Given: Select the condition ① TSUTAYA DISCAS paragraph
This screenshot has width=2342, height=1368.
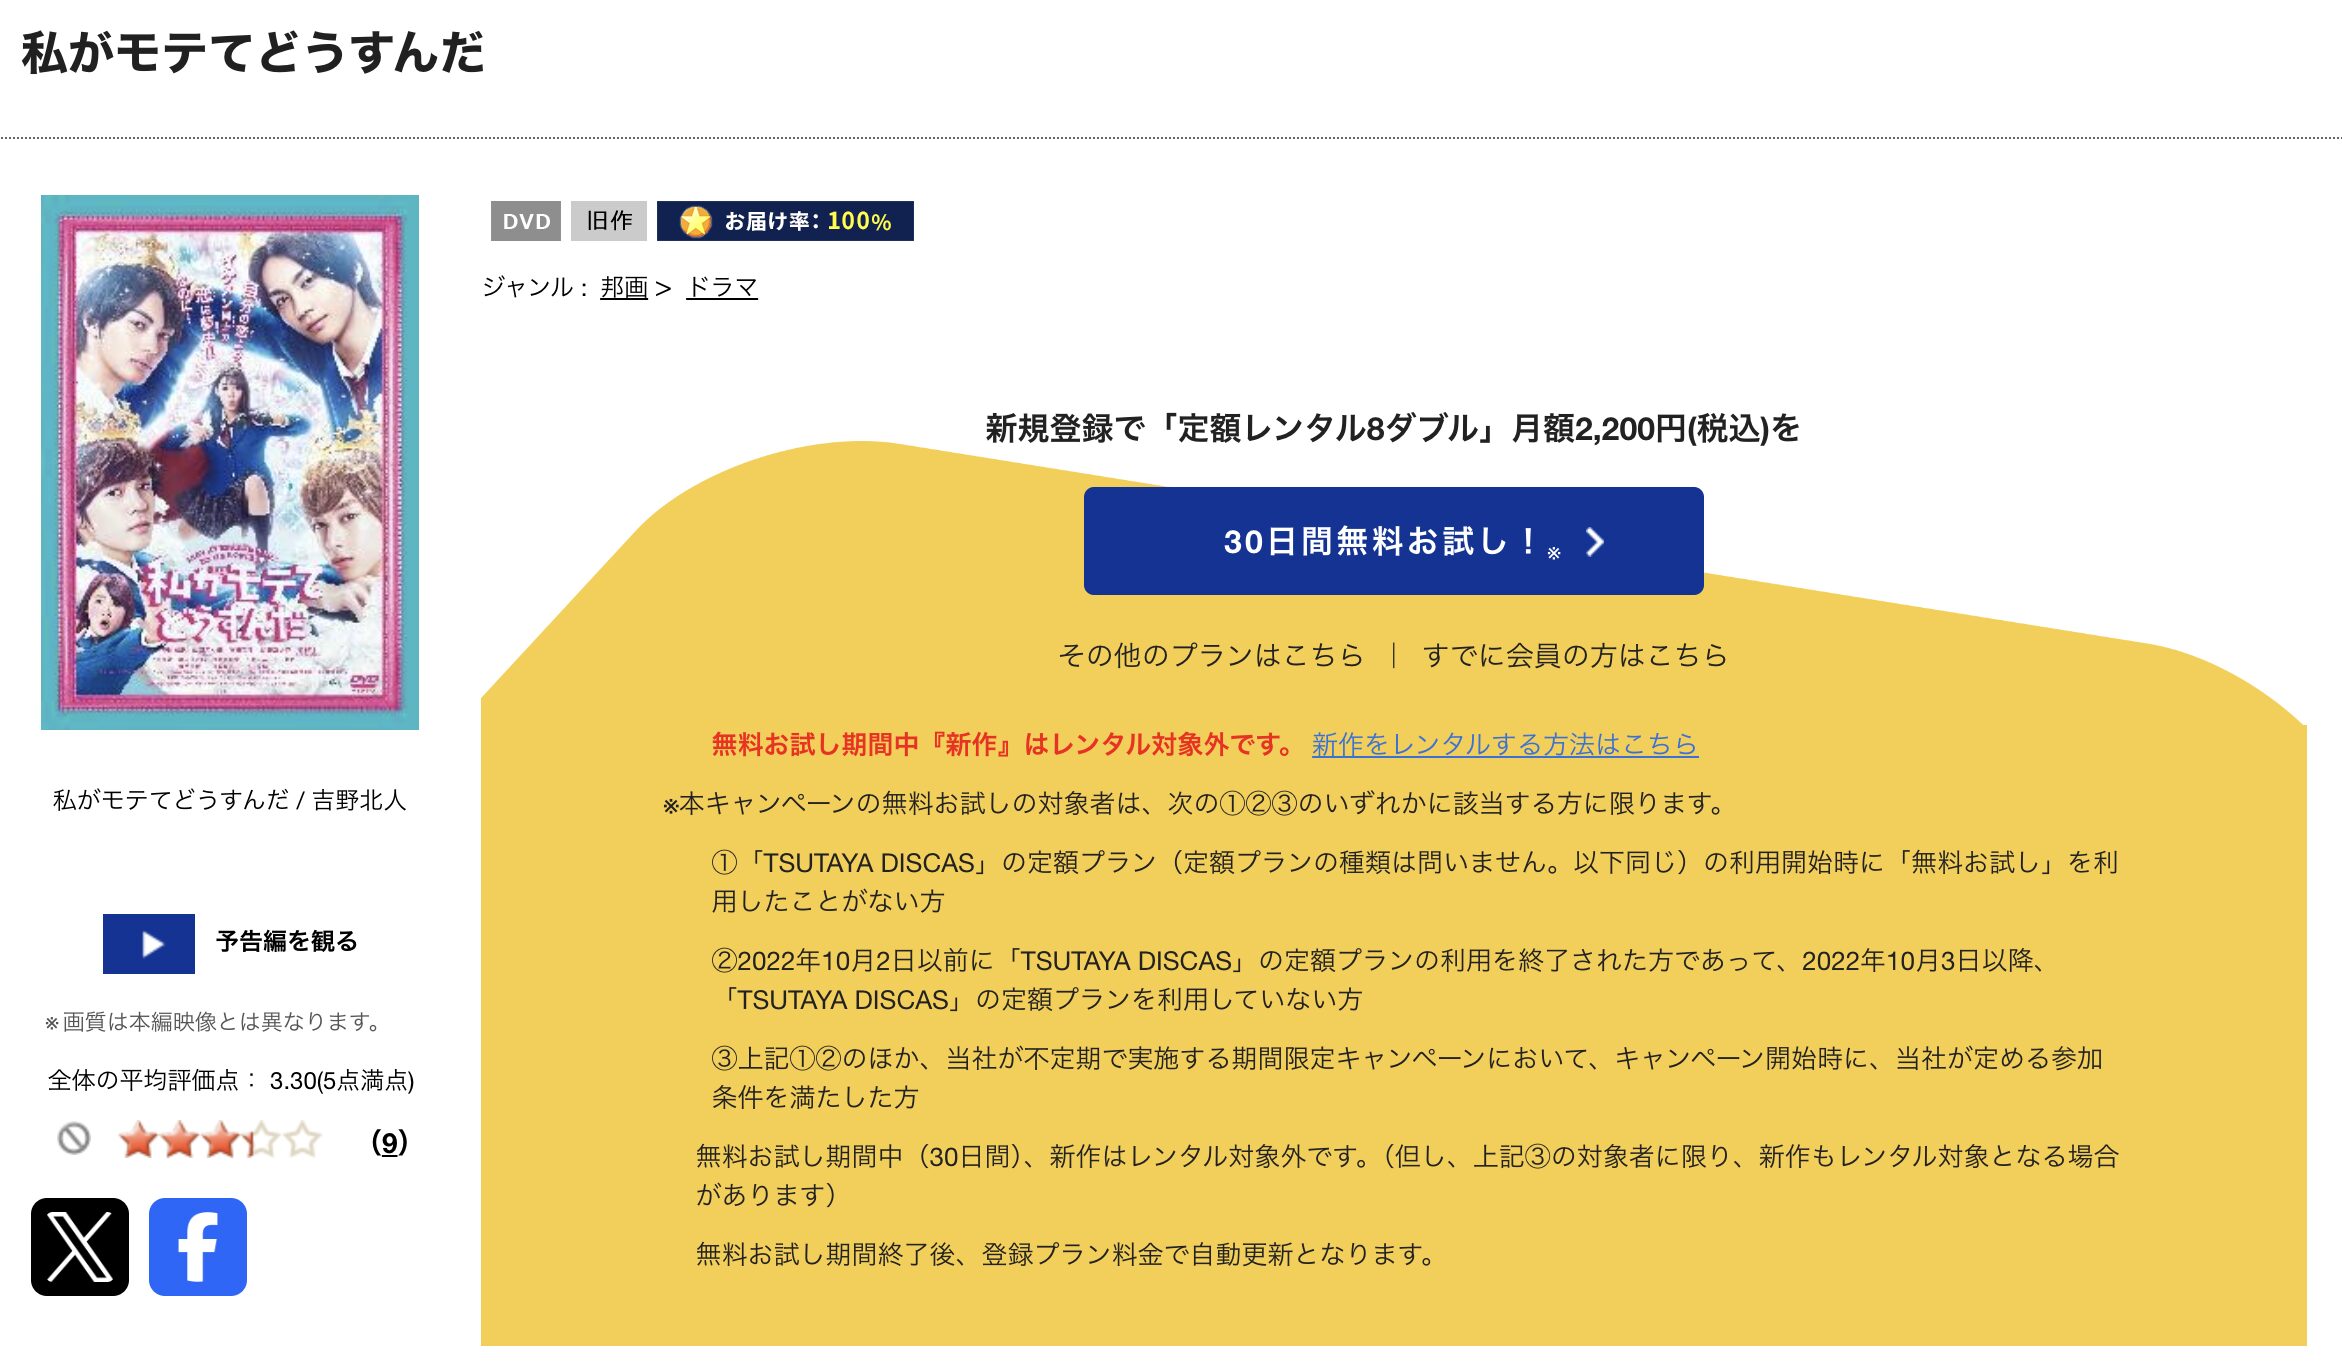Looking at the screenshot, I should (1414, 882).
